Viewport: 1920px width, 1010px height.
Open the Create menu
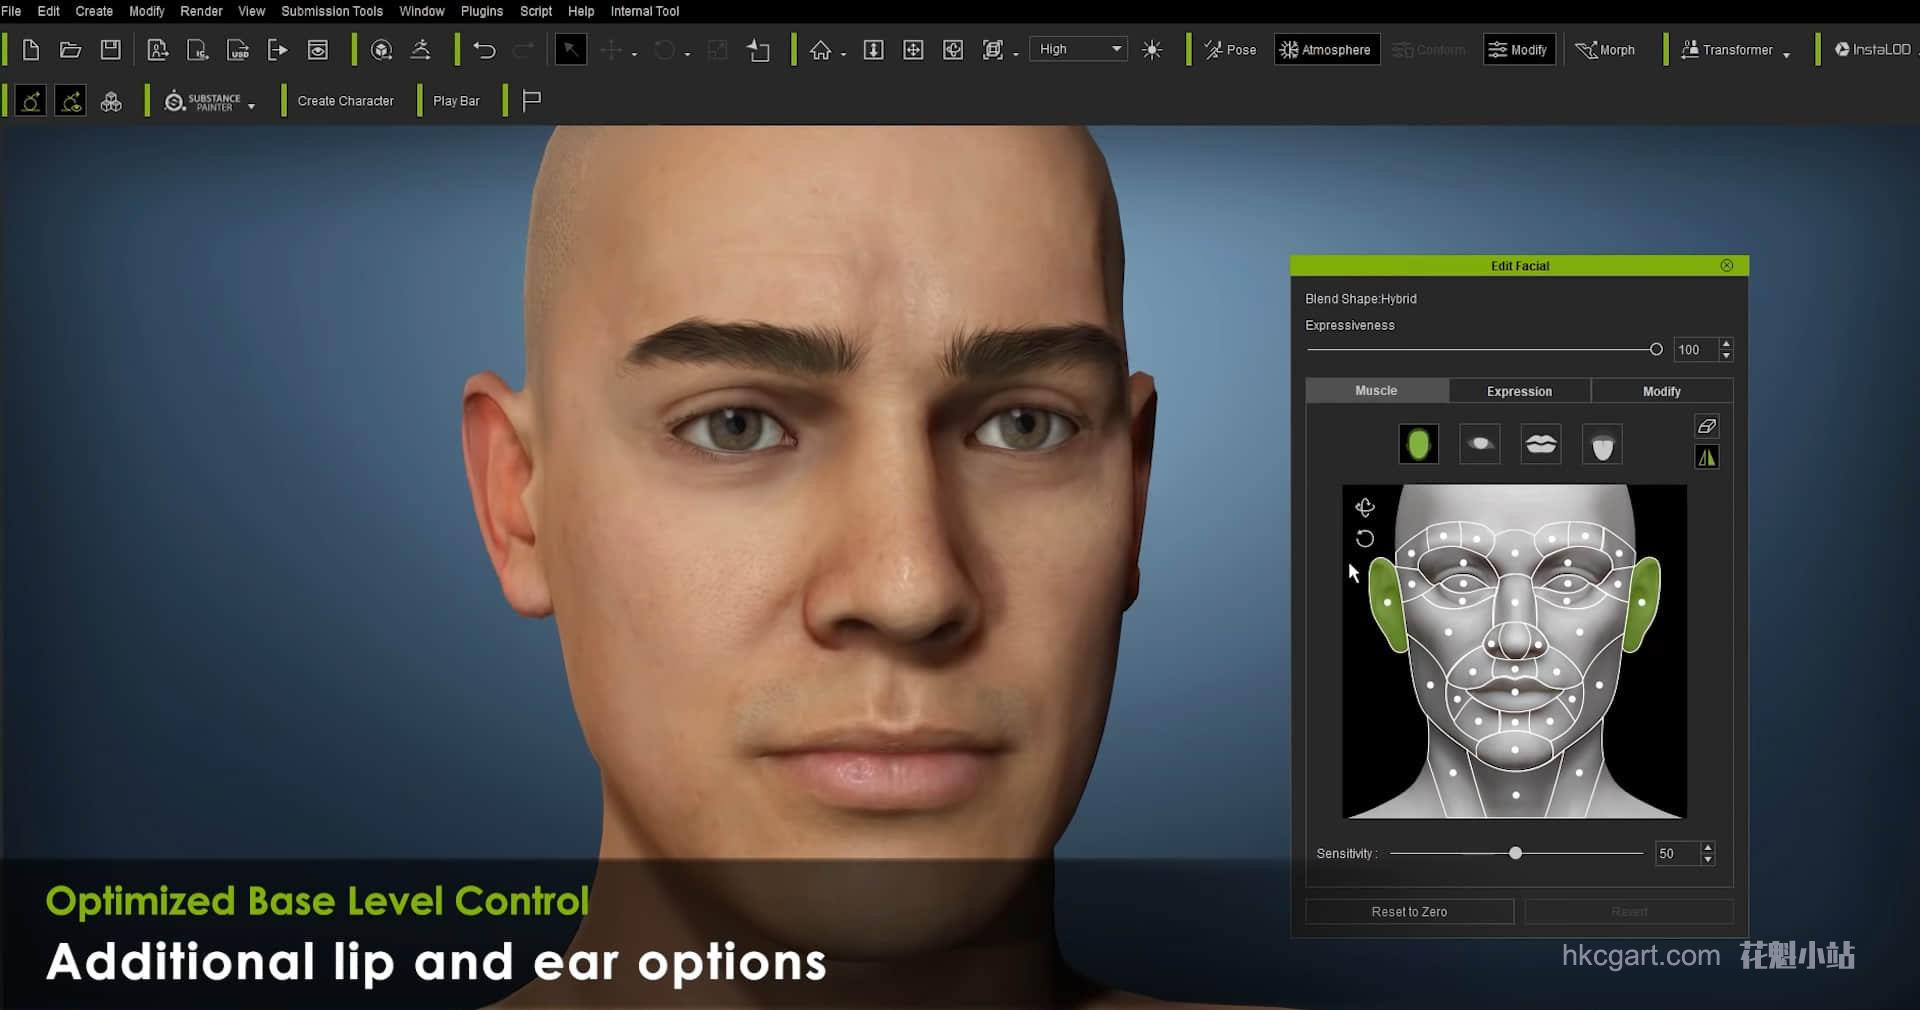(x=94, y=11)
